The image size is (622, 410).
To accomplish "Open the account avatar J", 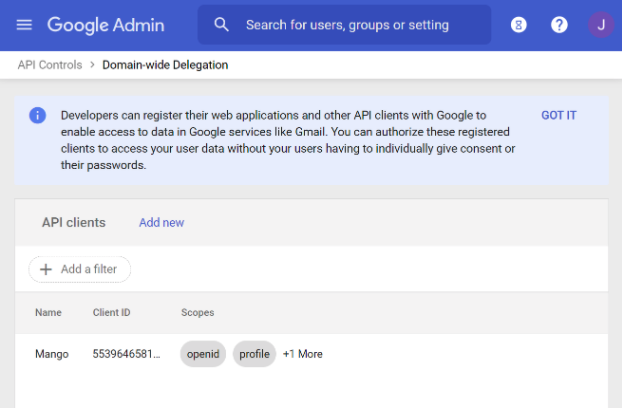I will pos(601,25).
